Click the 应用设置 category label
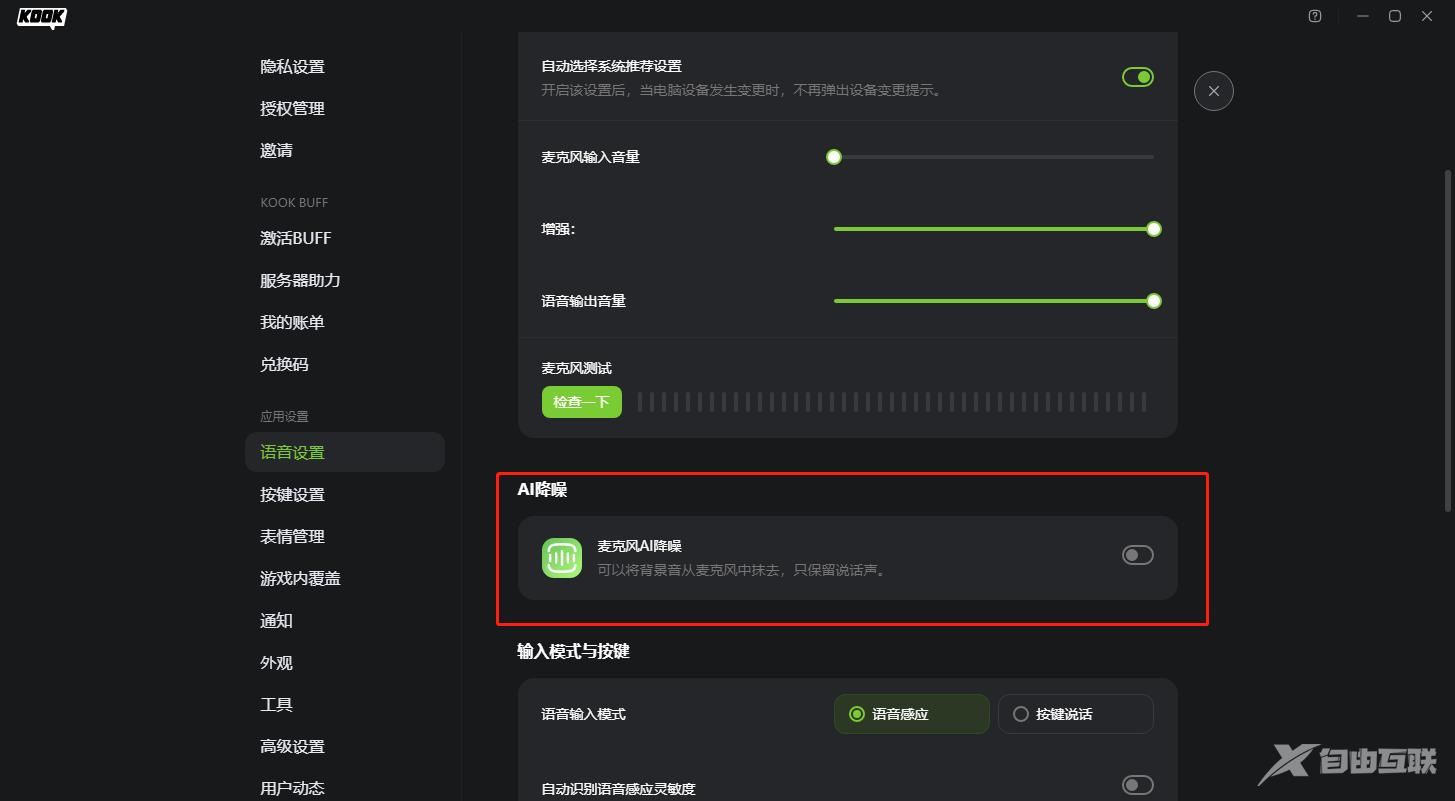The height and width of the screenshot is (801, 1455). (284, 417)
